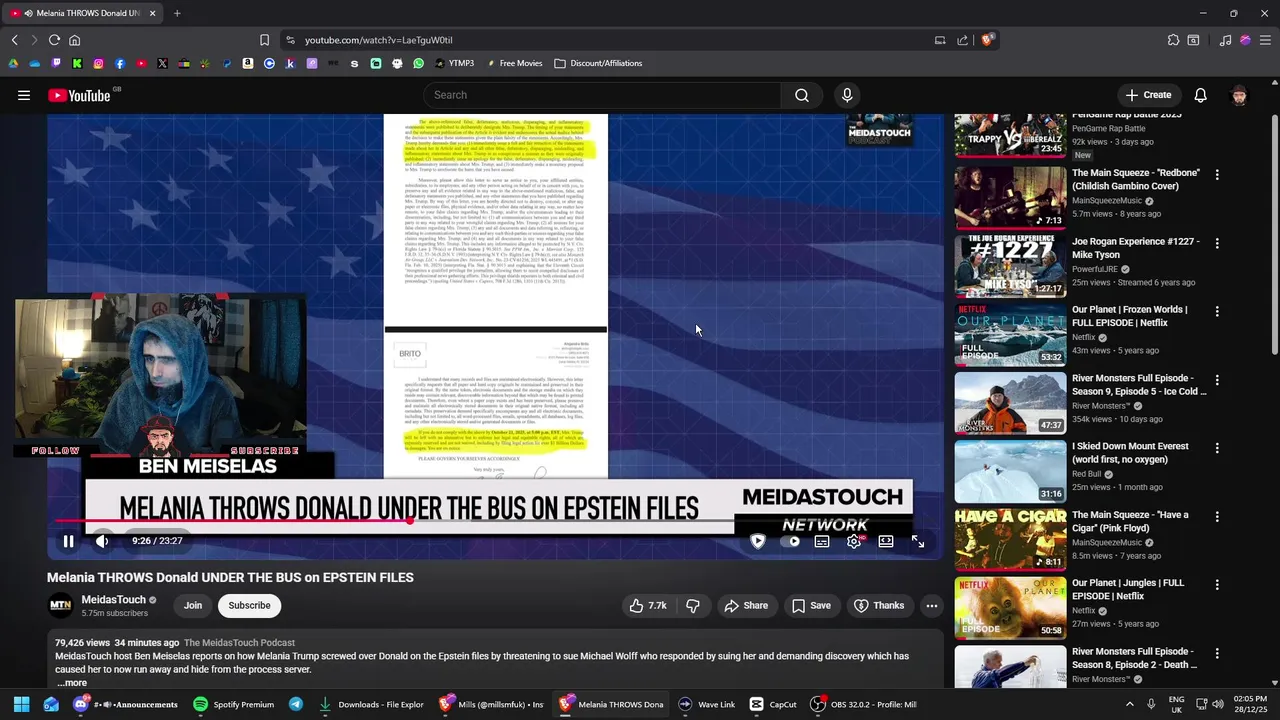Go back with browser back arrow

14,40
